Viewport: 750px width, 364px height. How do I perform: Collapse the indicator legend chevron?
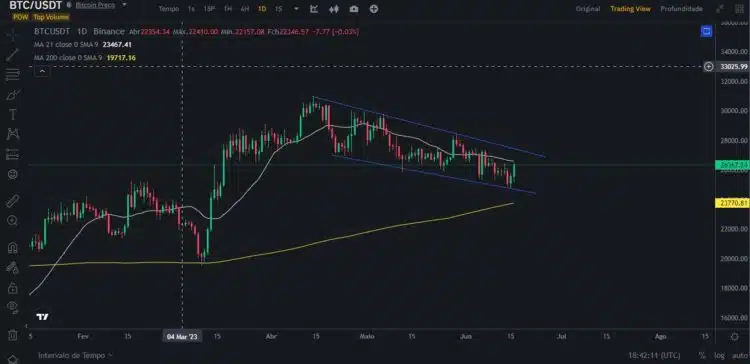[42, 71]
